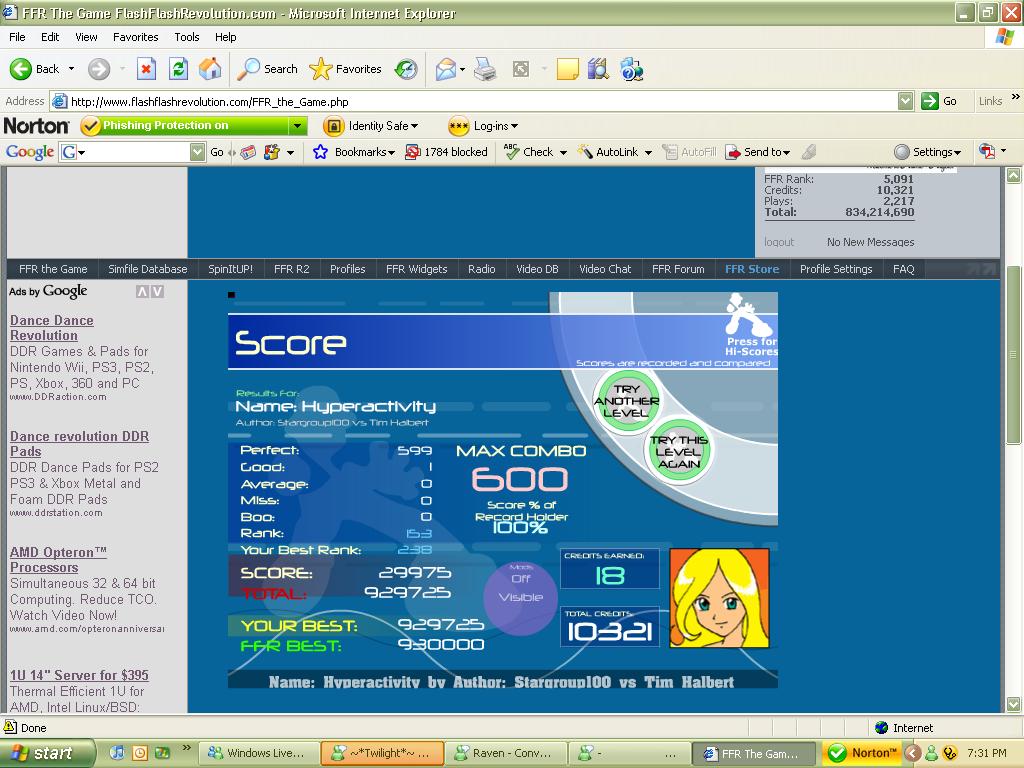Open the Favorites menu

(135, 37)
